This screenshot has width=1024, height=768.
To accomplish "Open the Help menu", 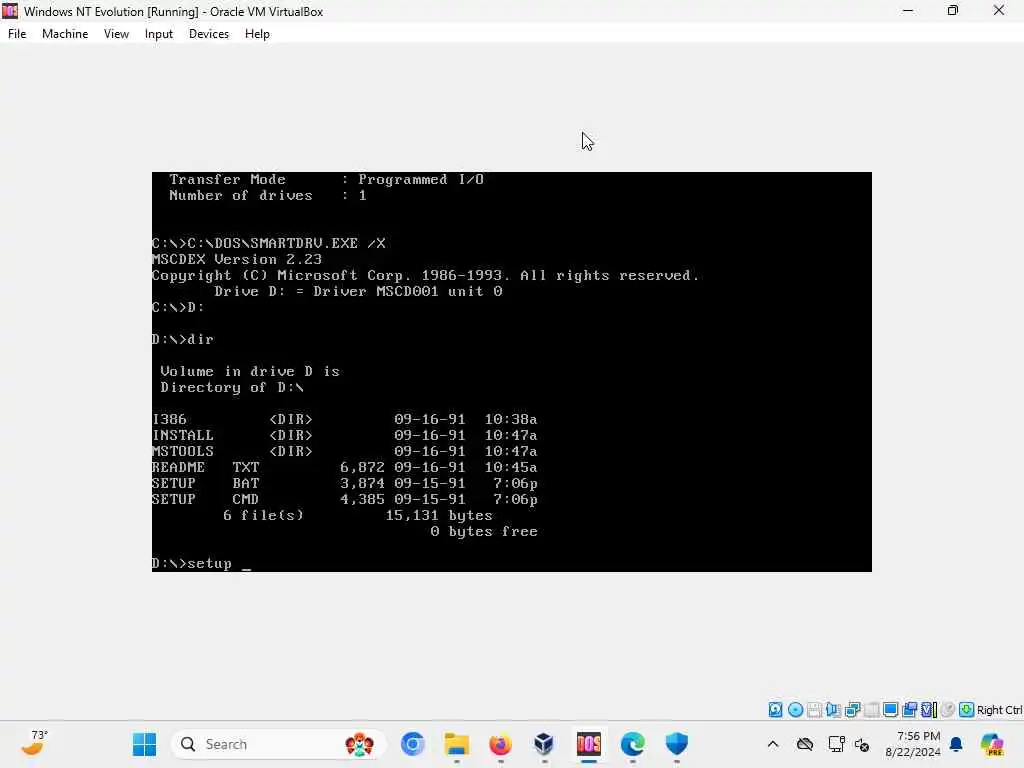I will (x=257, y=34).
